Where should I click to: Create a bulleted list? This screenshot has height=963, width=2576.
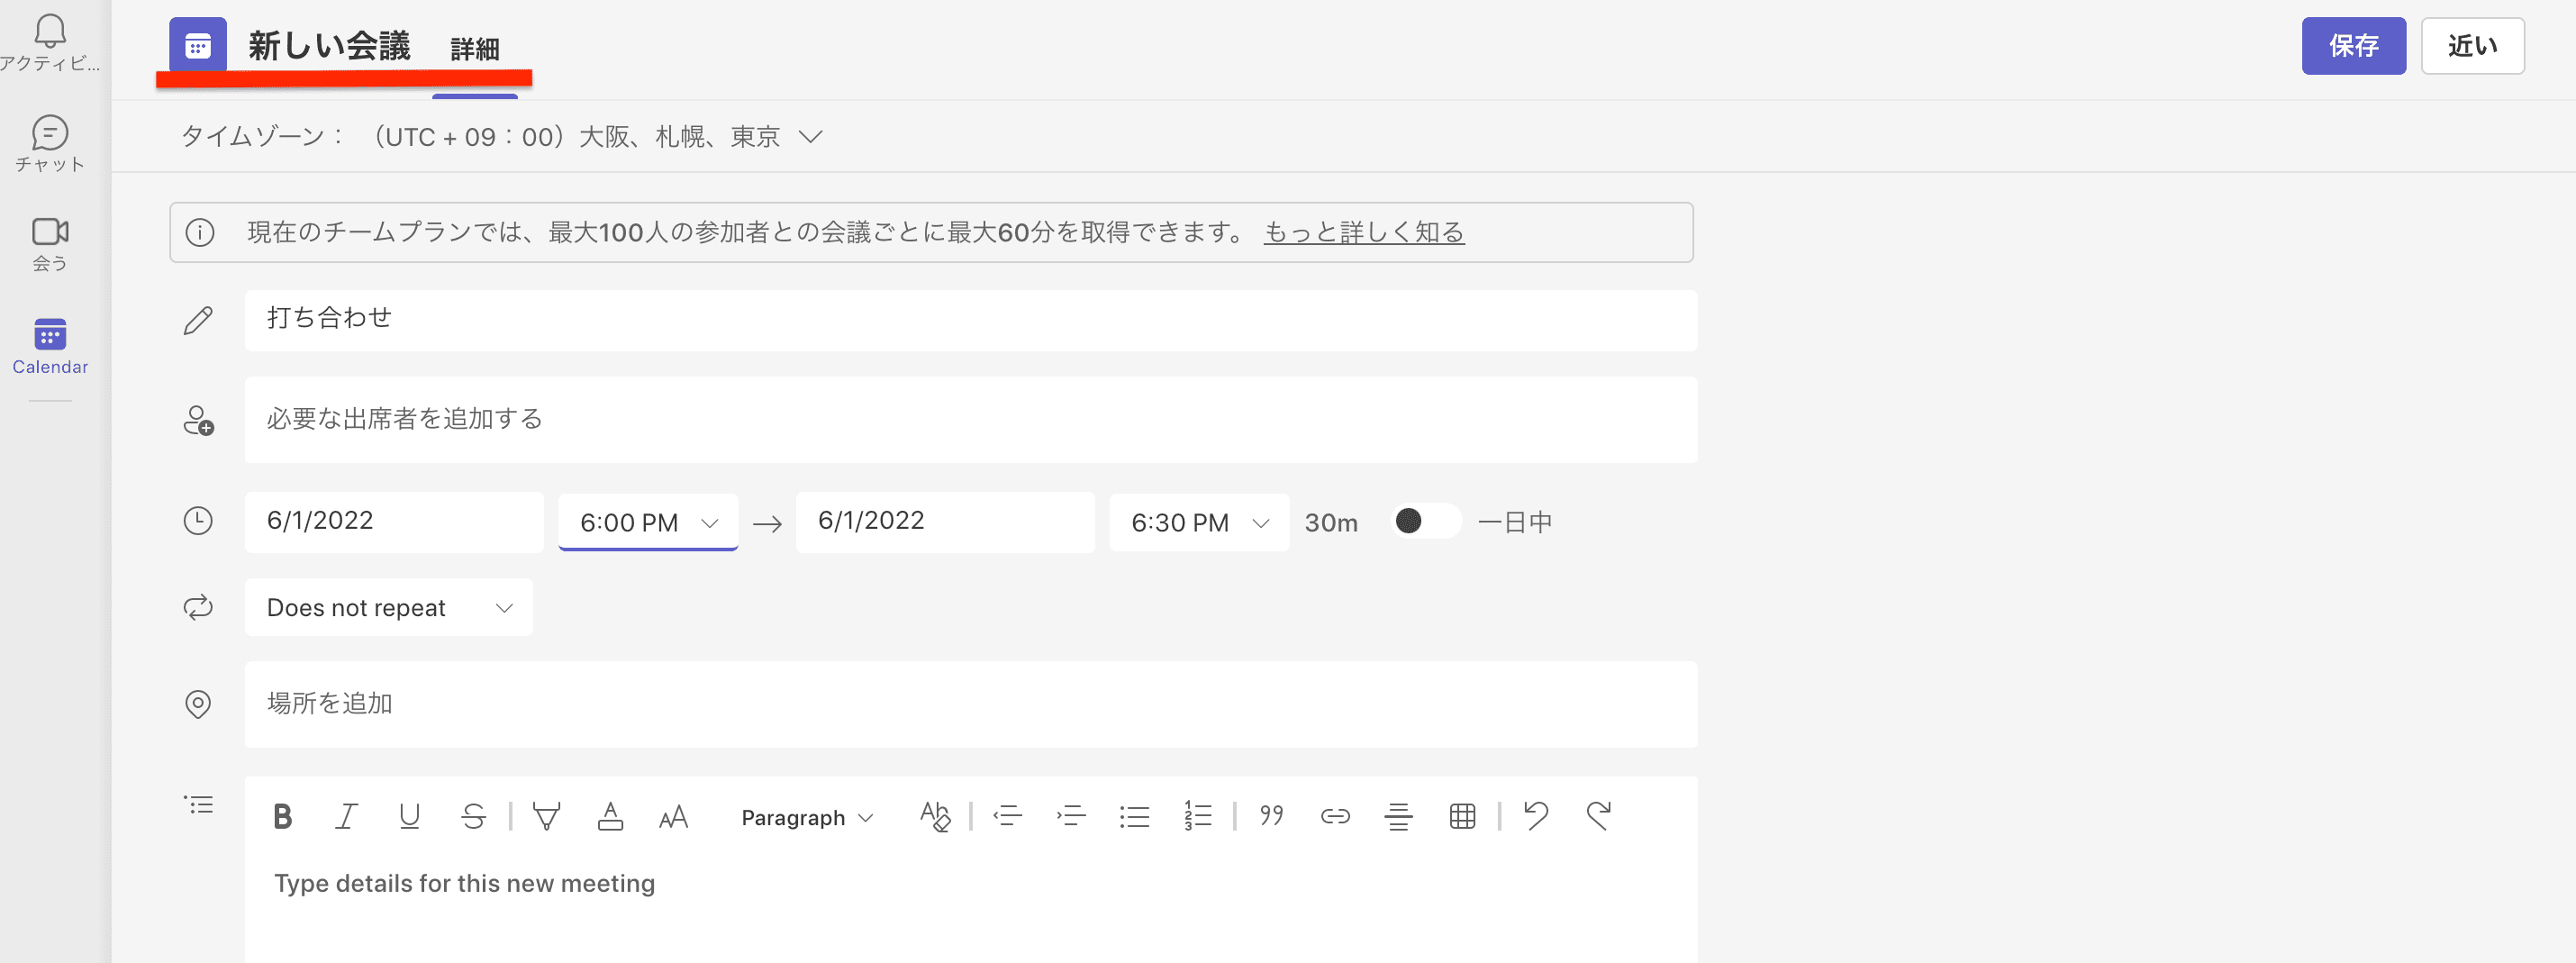(x=1134, y=817)
